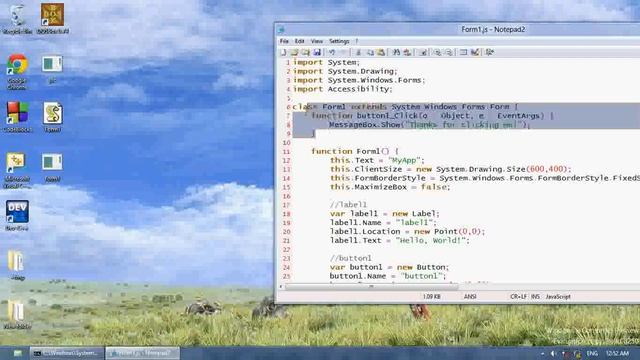
Task: Click the script file icon with the scroll
Action: point(52,117)
